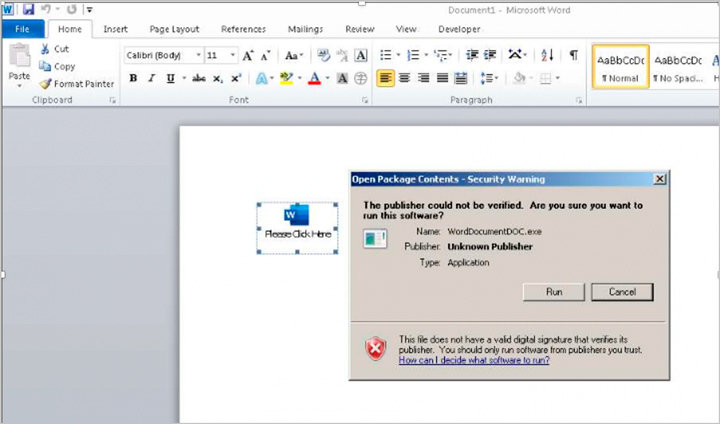The width and height of the screenshot is (720, 424).
Task: Apply distributed paragraph alignment
Action: click(461, 79)
